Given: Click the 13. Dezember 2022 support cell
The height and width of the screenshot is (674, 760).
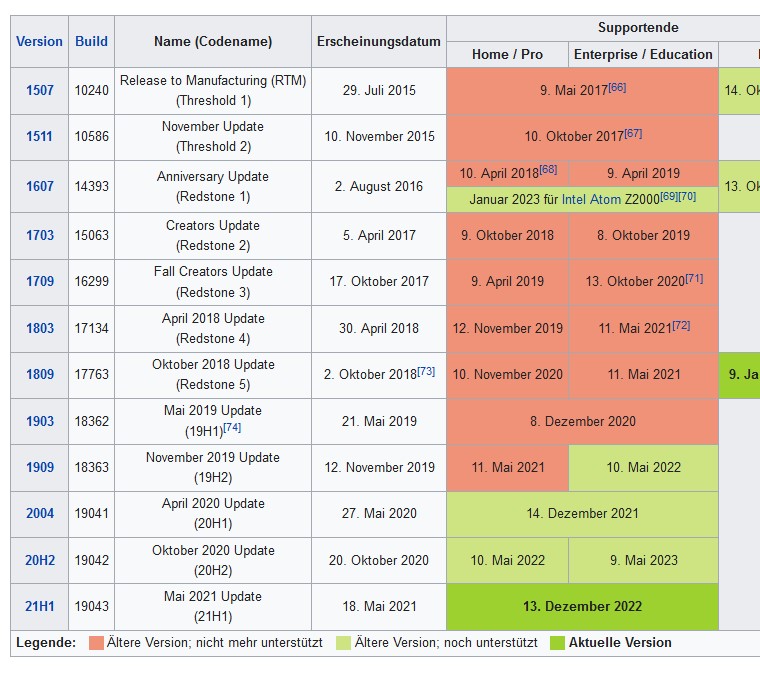Looking at the screenshot, I should coord(582,606).
